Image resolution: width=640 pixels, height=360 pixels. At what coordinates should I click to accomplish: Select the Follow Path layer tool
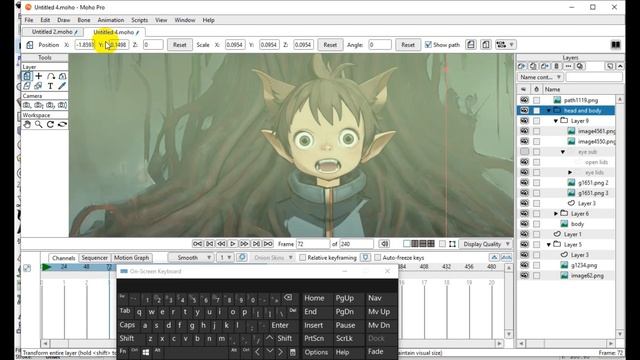[51, 76]
